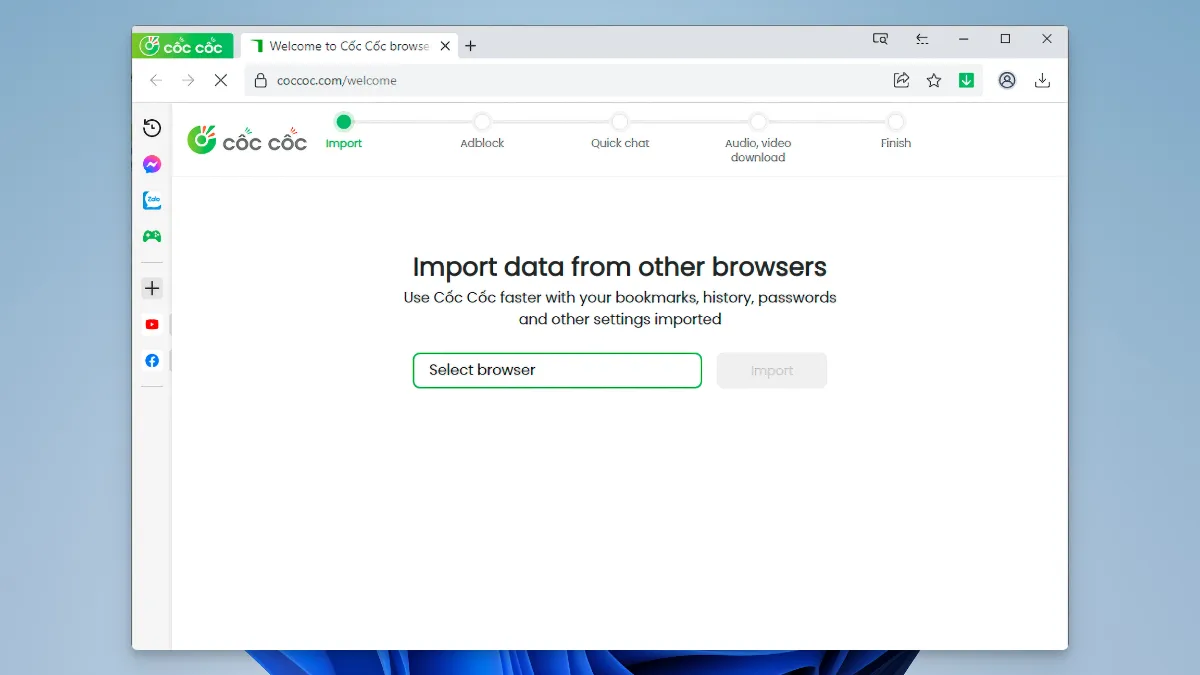The height and width of the screenshot is (675, 1200).
Task: Select the Audio, video download step
Action: click(758, 122)
